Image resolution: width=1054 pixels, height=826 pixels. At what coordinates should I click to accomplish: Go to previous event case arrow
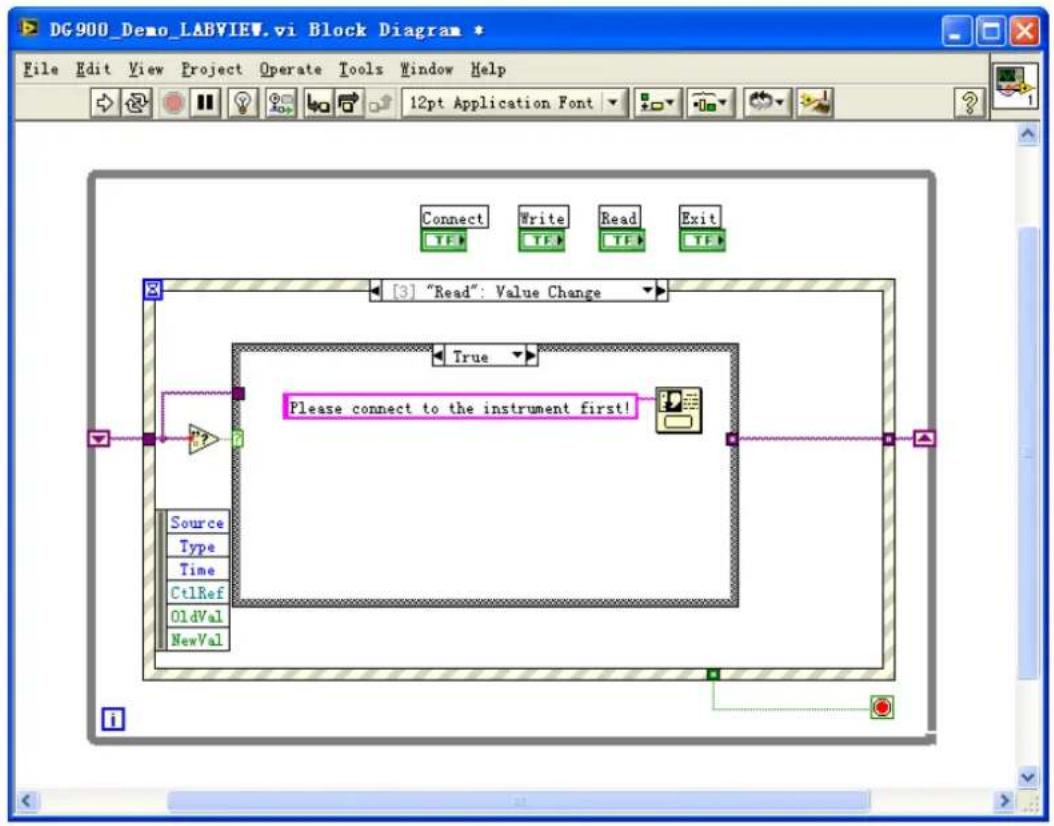(376, 291)
